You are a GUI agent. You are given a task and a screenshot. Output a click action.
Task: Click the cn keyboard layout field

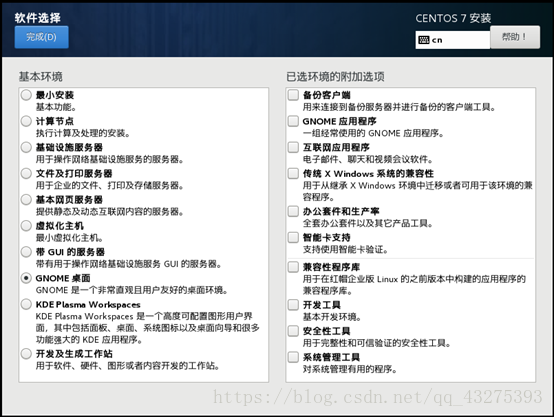pyautogui.click(x=453, y=40)
